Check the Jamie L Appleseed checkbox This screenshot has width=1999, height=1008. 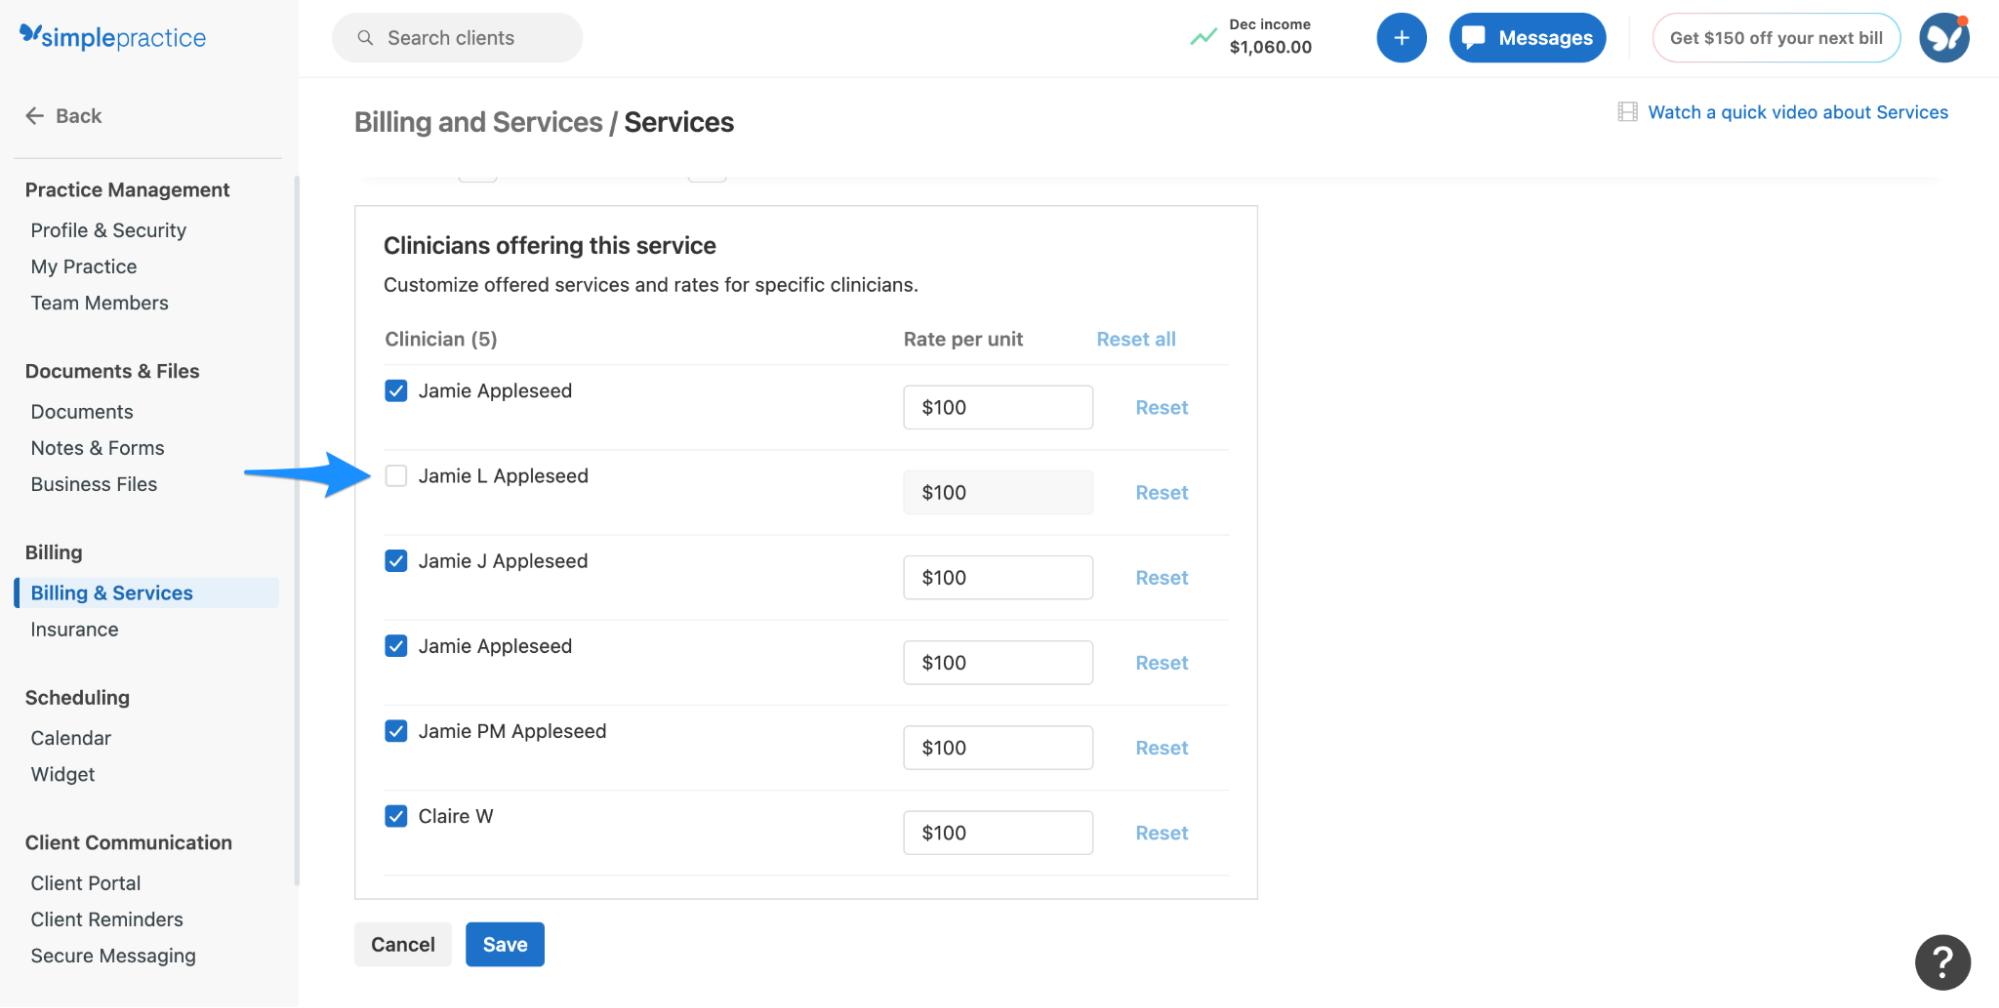[x=396, y=476]
